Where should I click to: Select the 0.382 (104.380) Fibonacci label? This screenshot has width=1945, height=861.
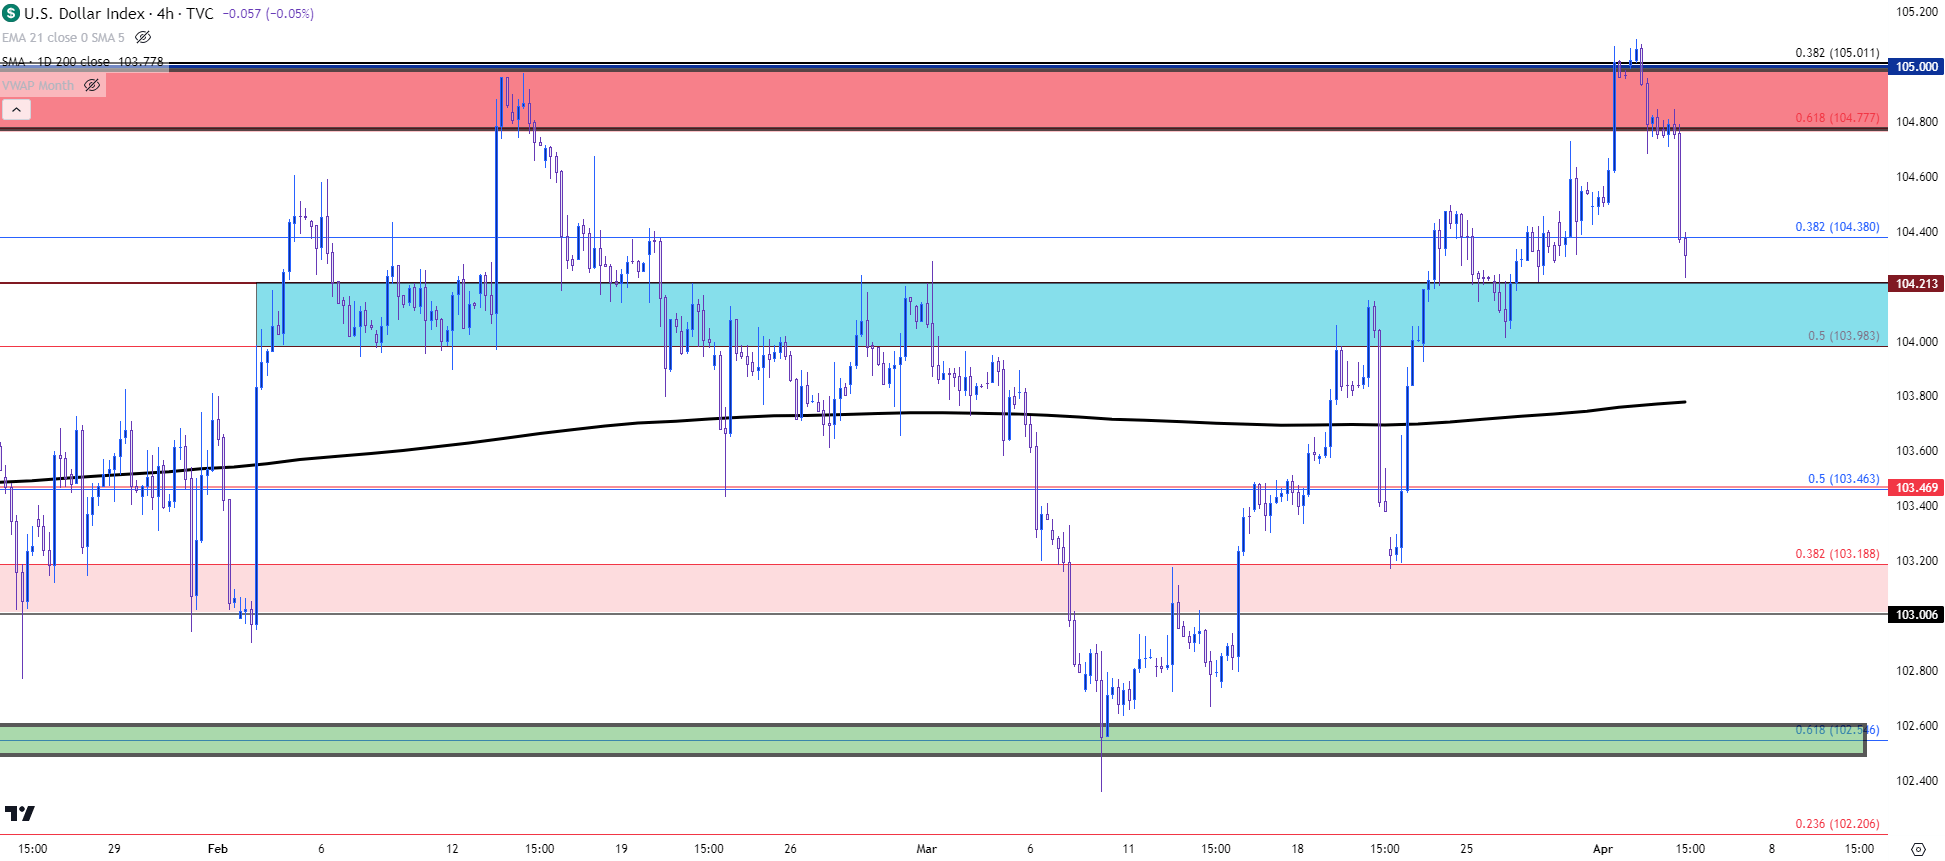point(1837,227)
